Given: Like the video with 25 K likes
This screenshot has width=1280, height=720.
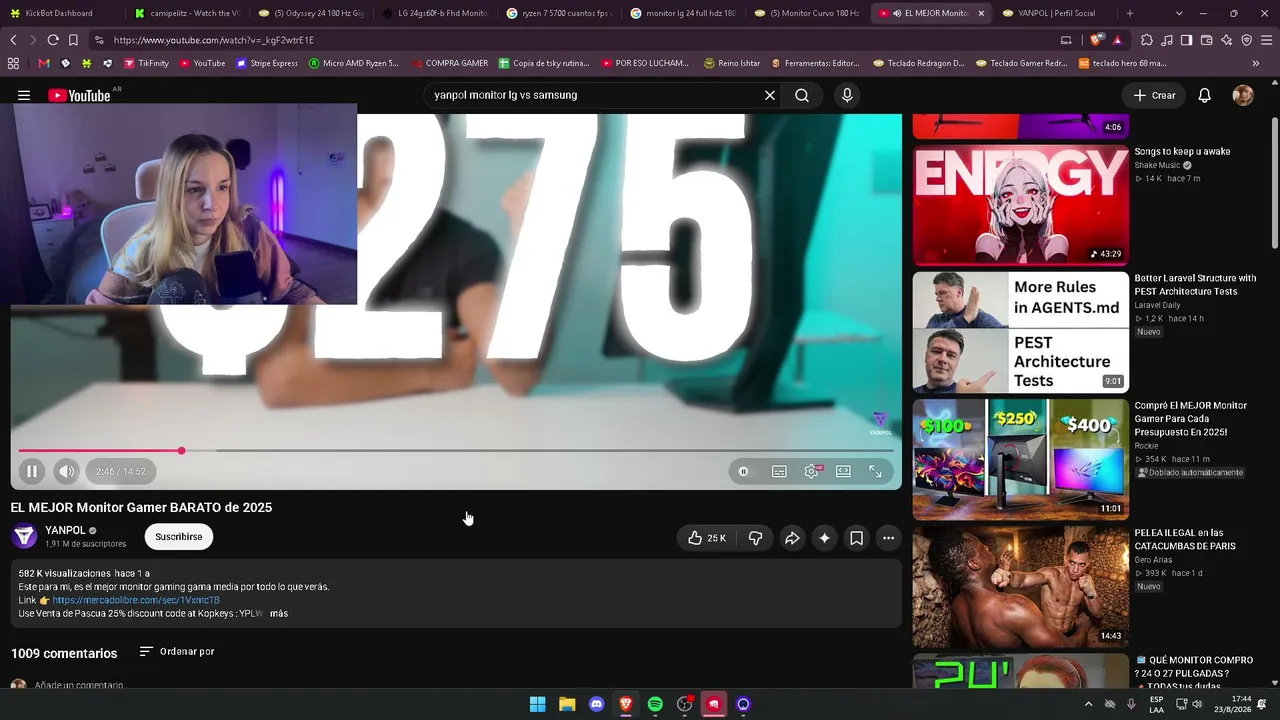Looking at the screenshot, I should click(x=707, y=538).
